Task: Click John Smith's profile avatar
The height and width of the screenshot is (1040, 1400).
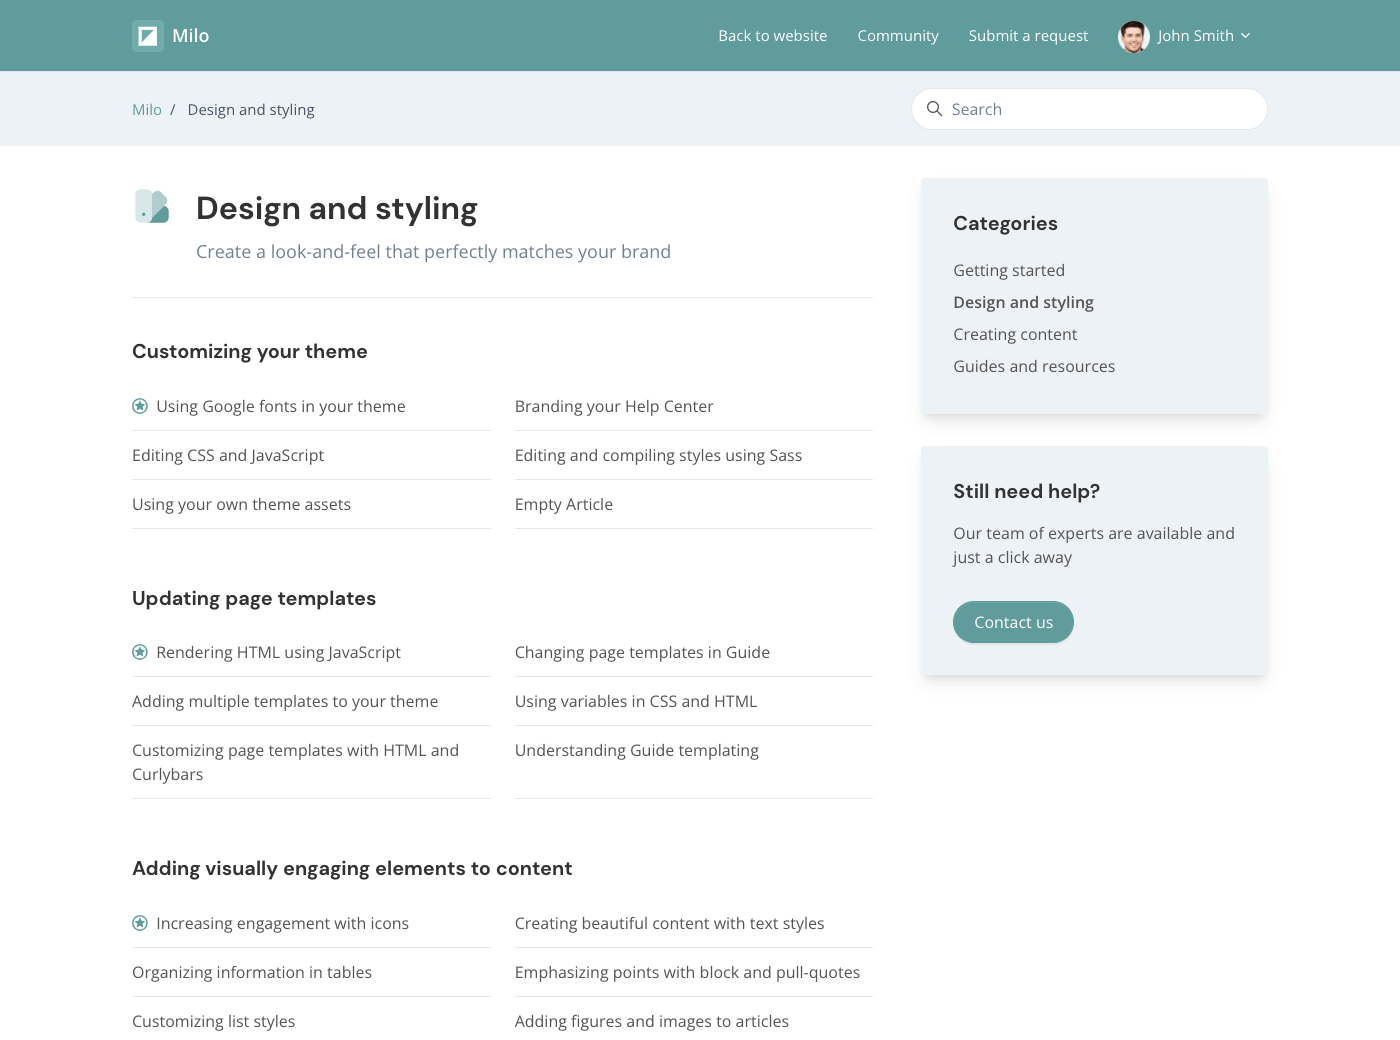Action: click(1133, 36)
